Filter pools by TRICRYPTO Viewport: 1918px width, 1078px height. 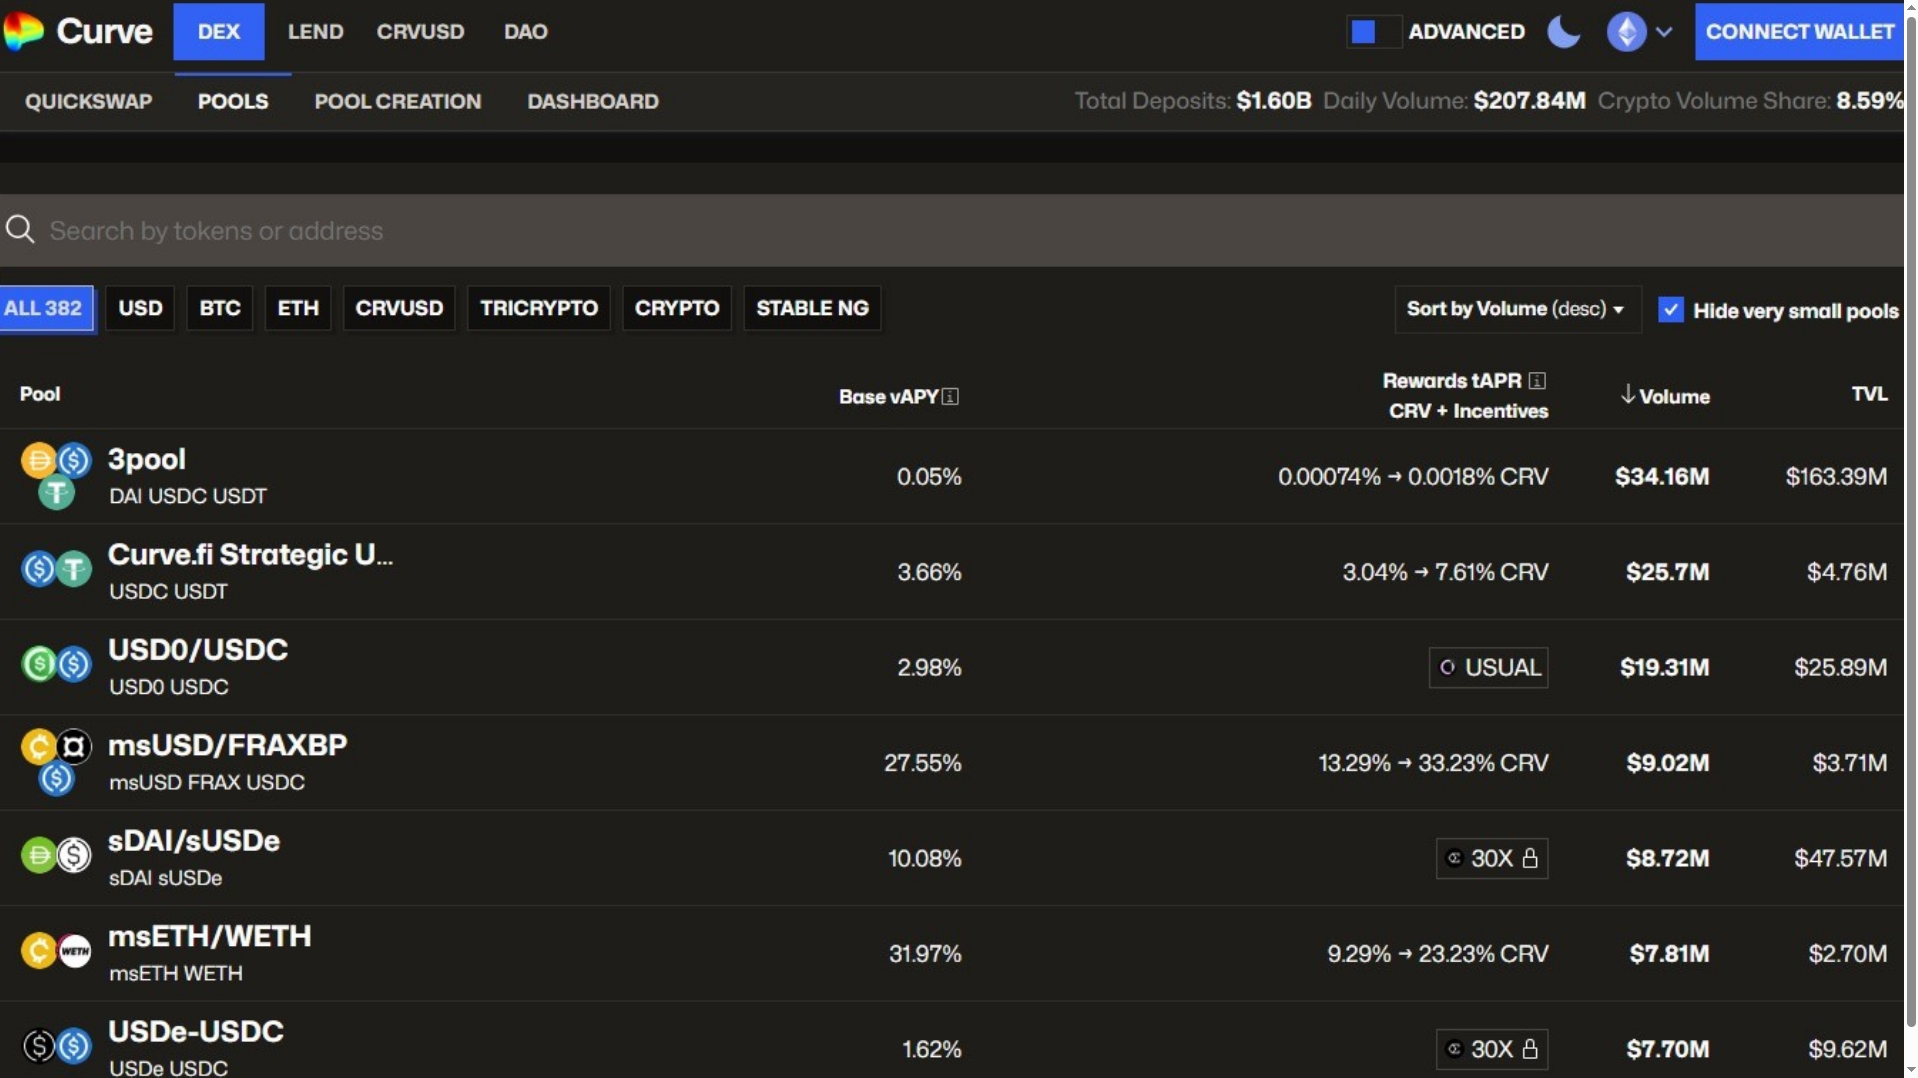539,308
